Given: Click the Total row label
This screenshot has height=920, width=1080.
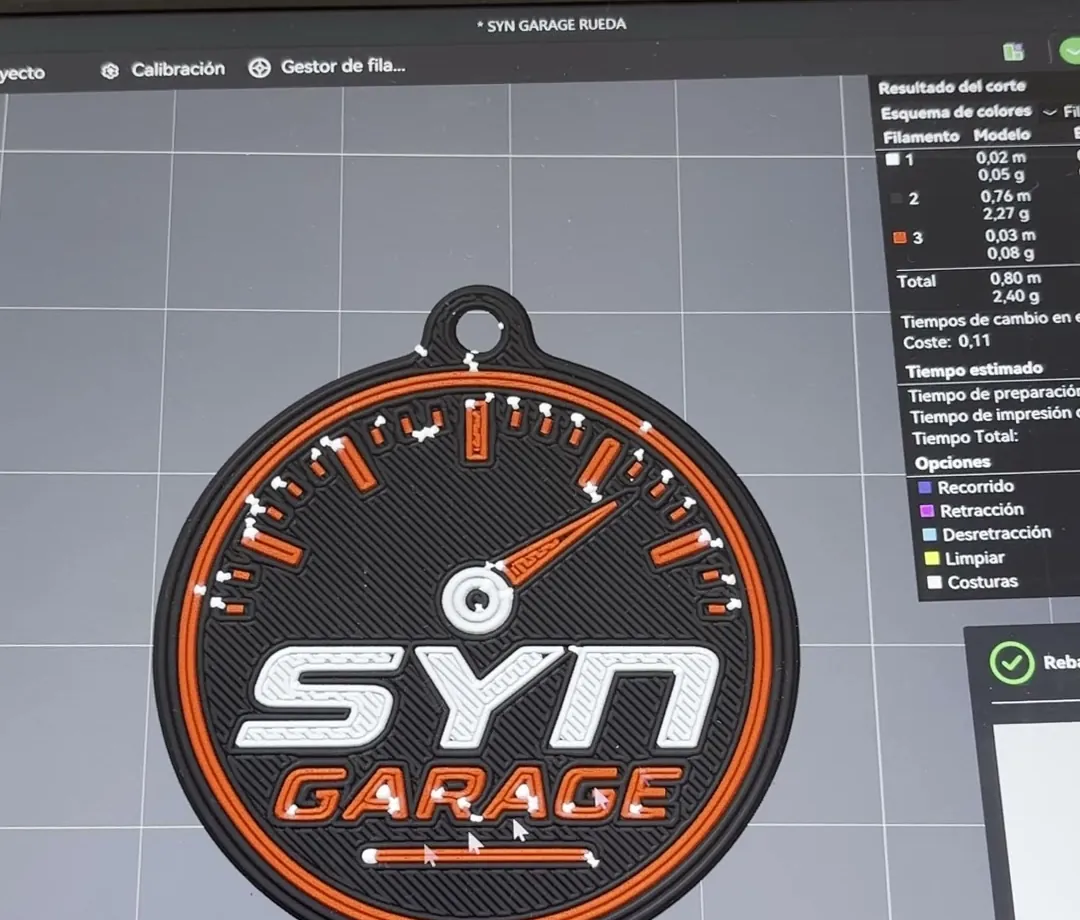Looking at the screenshot, I should point(917,281).
